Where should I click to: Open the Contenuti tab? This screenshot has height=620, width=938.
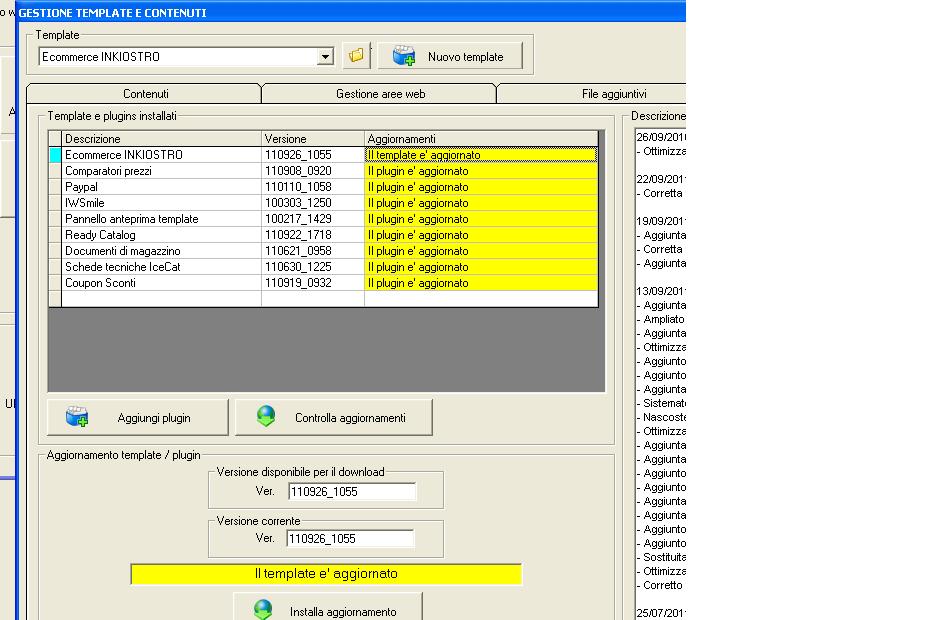click(x=145, y=94)
